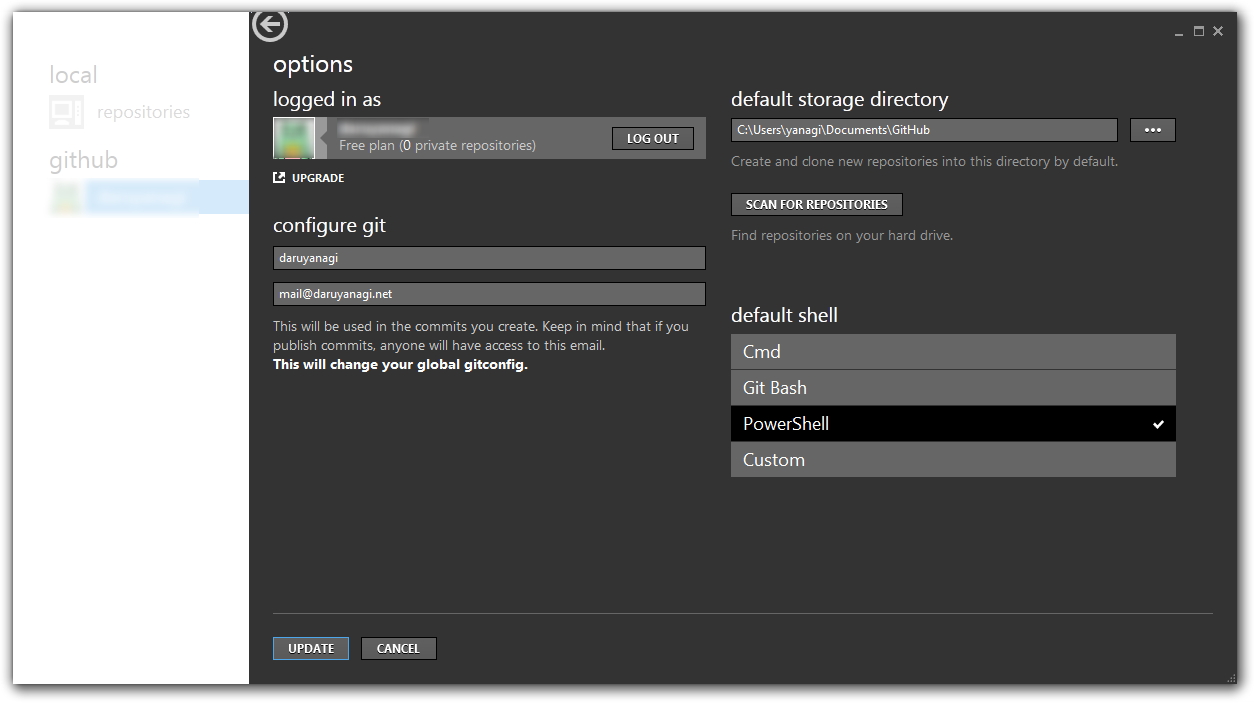
Task: Click the UPGRADE external link icon
Action: pos(279,178)
